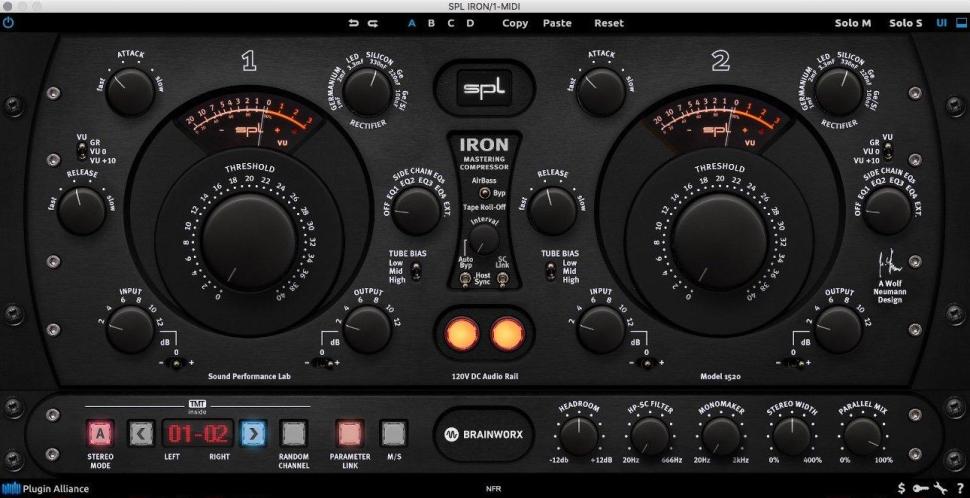Toggle channel 1 VU meter mode switch
Screen dimensions: 970x498
(x=81, y=150)
